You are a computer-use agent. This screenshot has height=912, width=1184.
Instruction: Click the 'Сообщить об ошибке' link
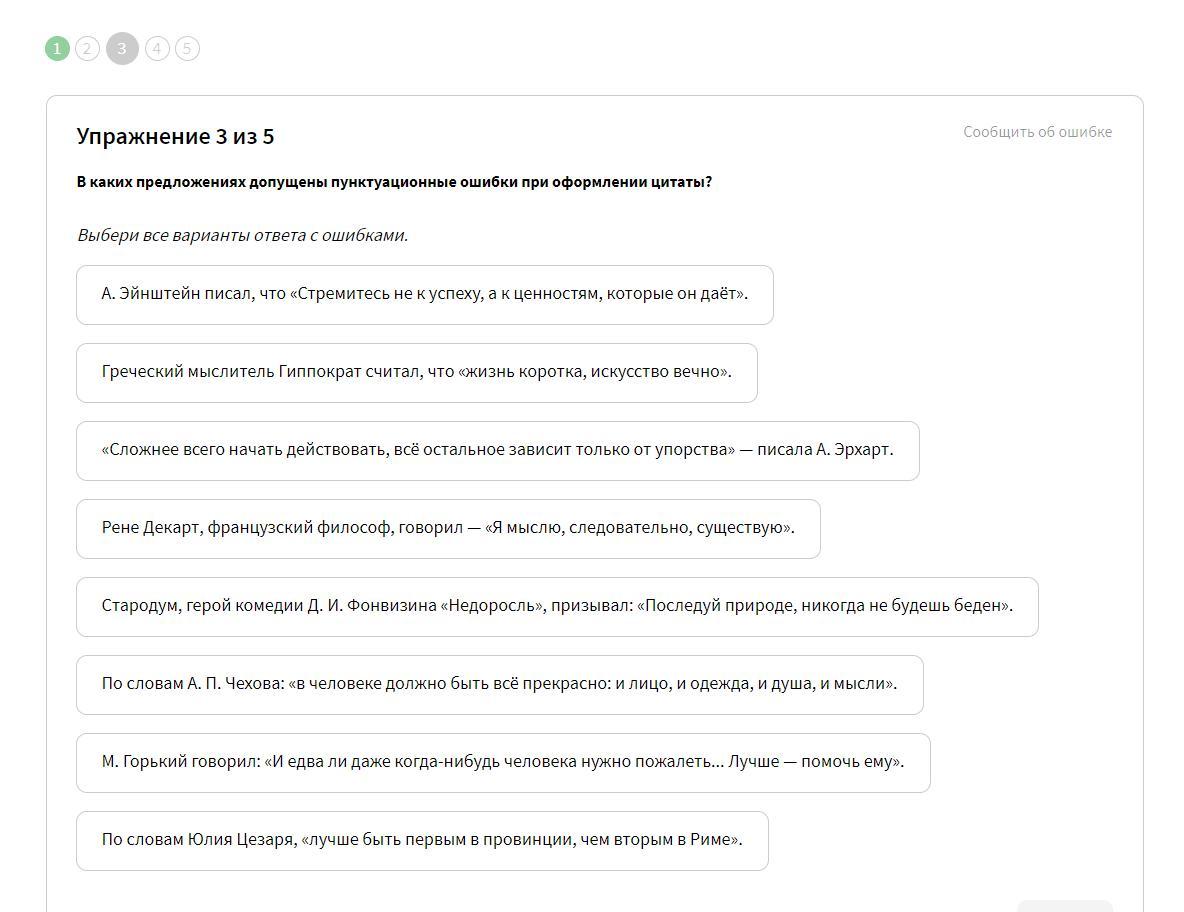(x=1037, y=132)
